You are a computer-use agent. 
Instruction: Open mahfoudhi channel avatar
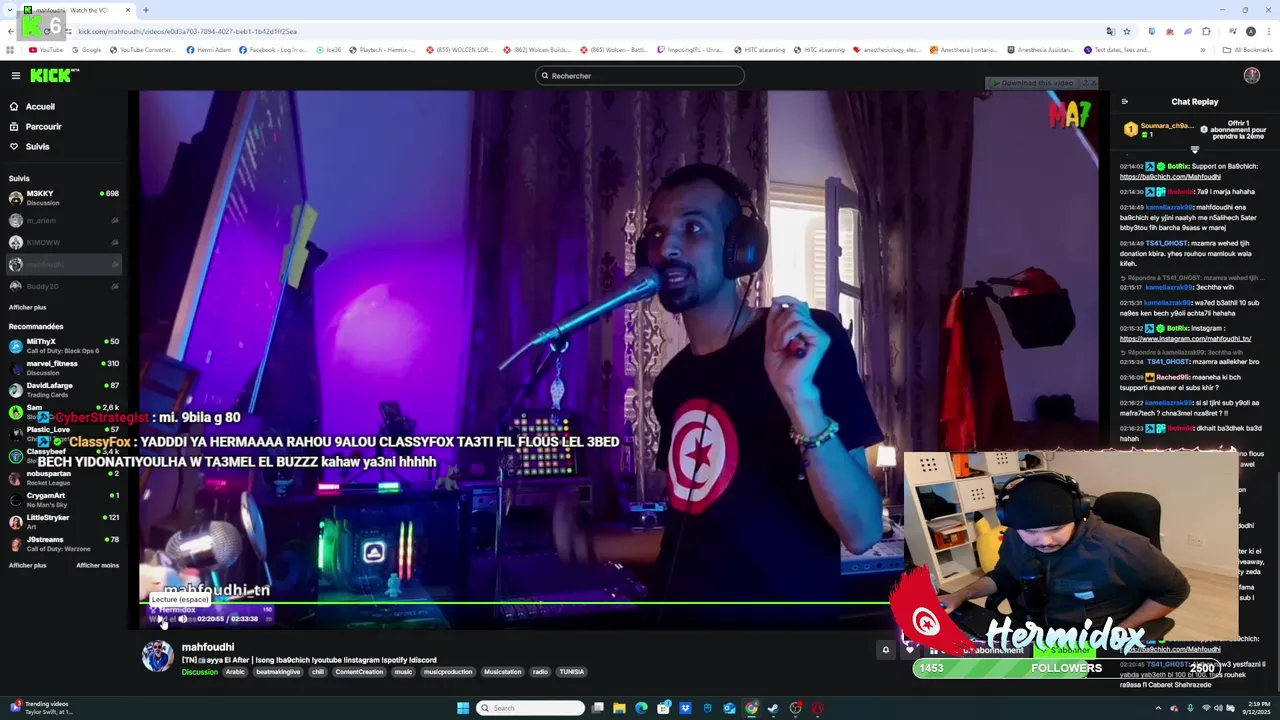[x=157, y=657]
